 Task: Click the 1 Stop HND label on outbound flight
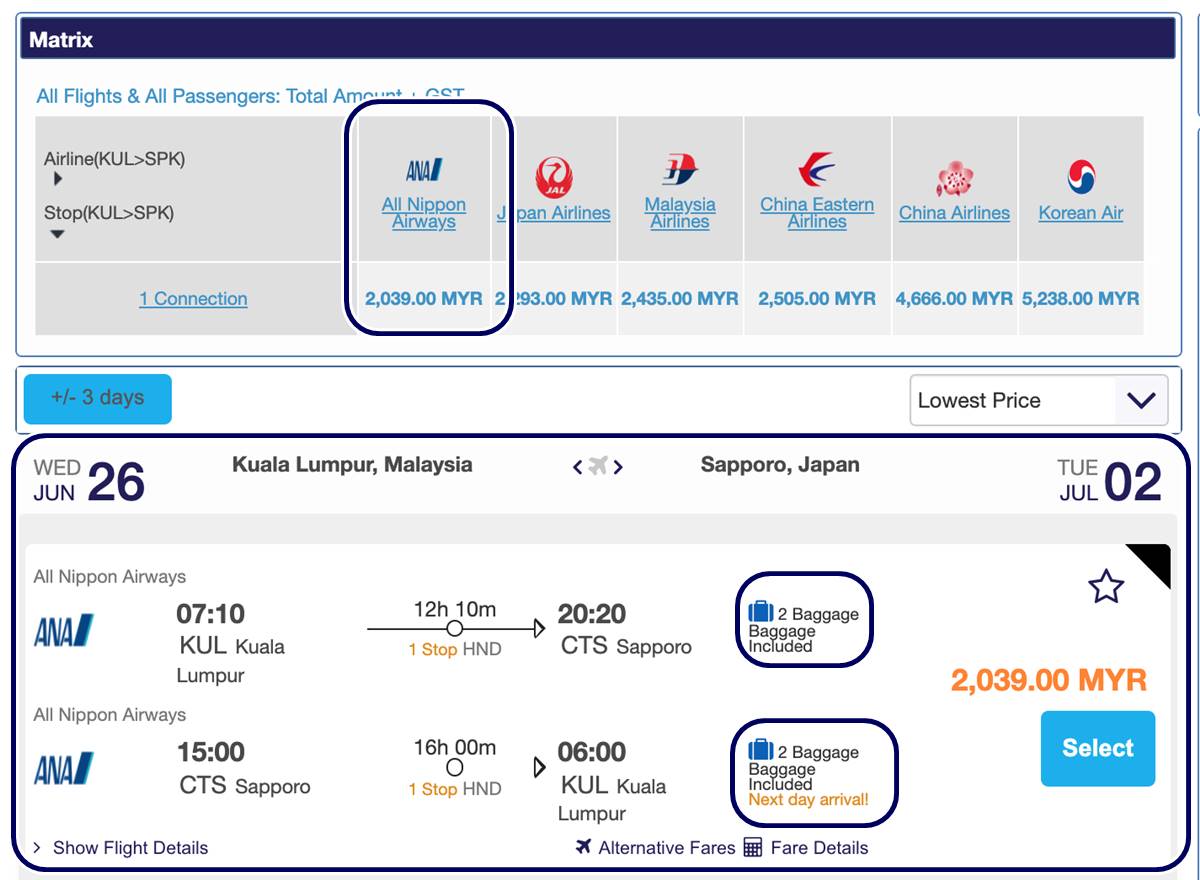455,650
